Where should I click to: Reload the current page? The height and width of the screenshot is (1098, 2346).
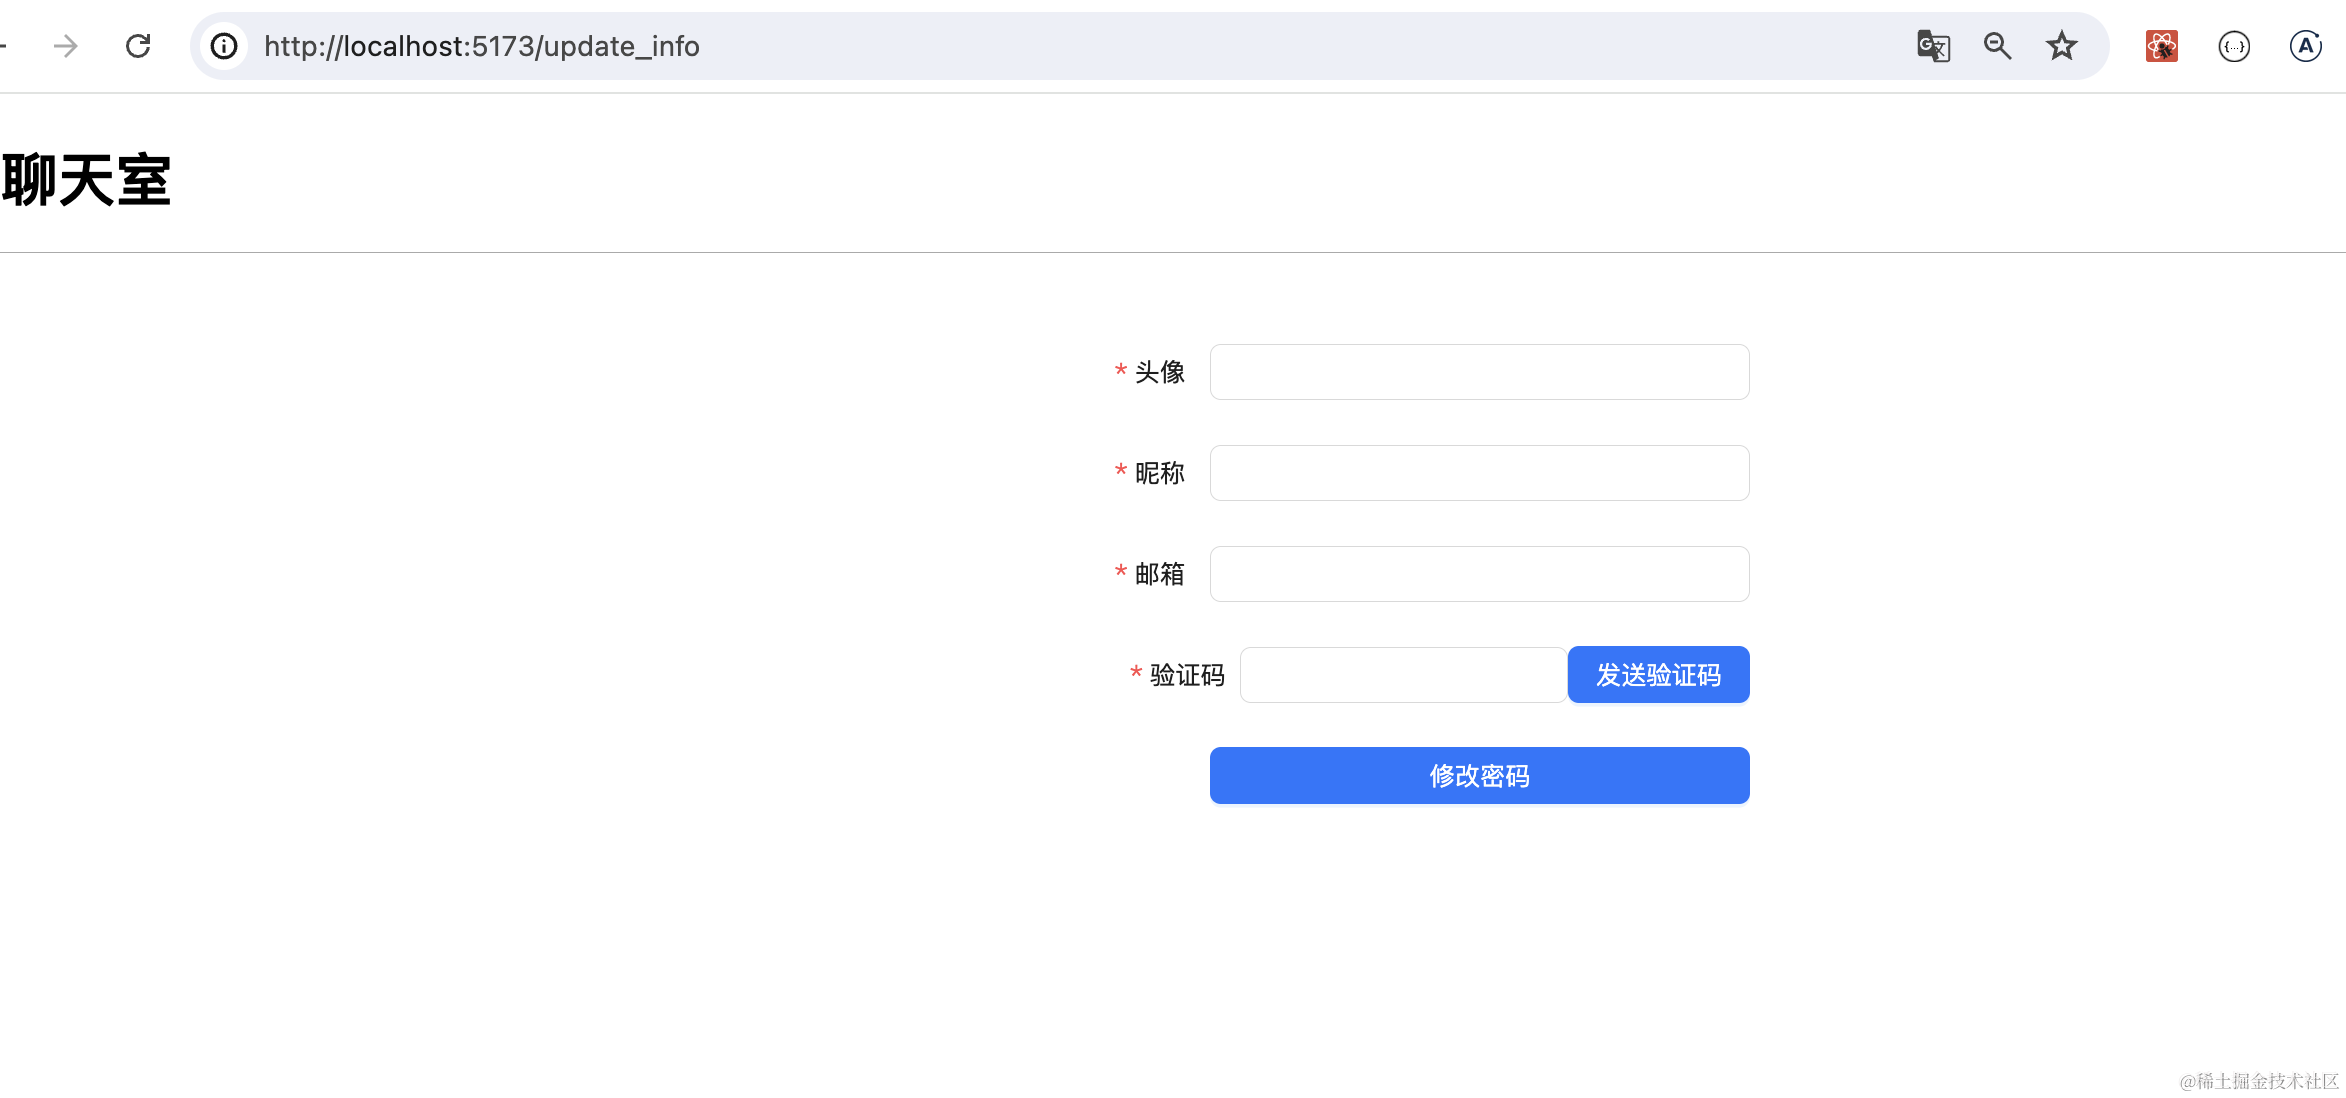[138, 46]
